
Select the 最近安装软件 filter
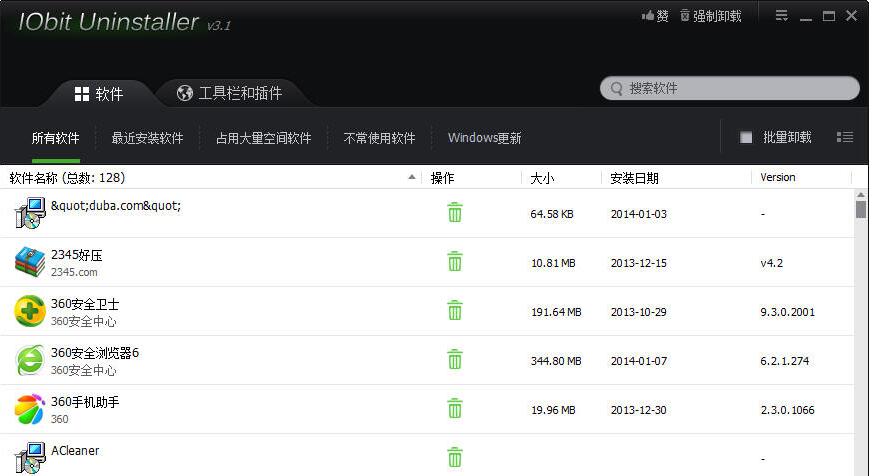click(148, 138)
